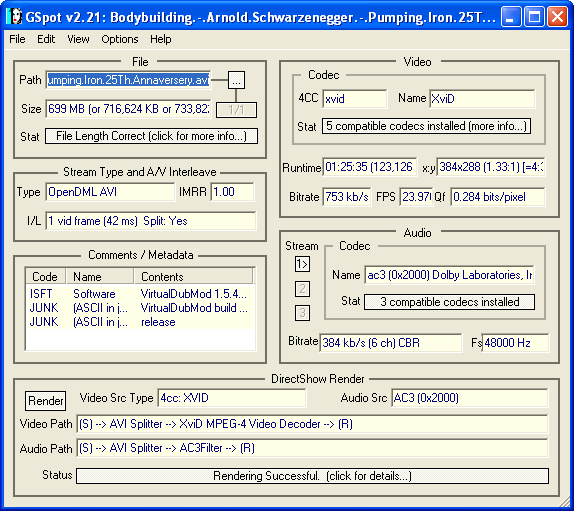Select audio stream 1 button
The width and height of the screenshot is (574, 511).
(302, 264)
